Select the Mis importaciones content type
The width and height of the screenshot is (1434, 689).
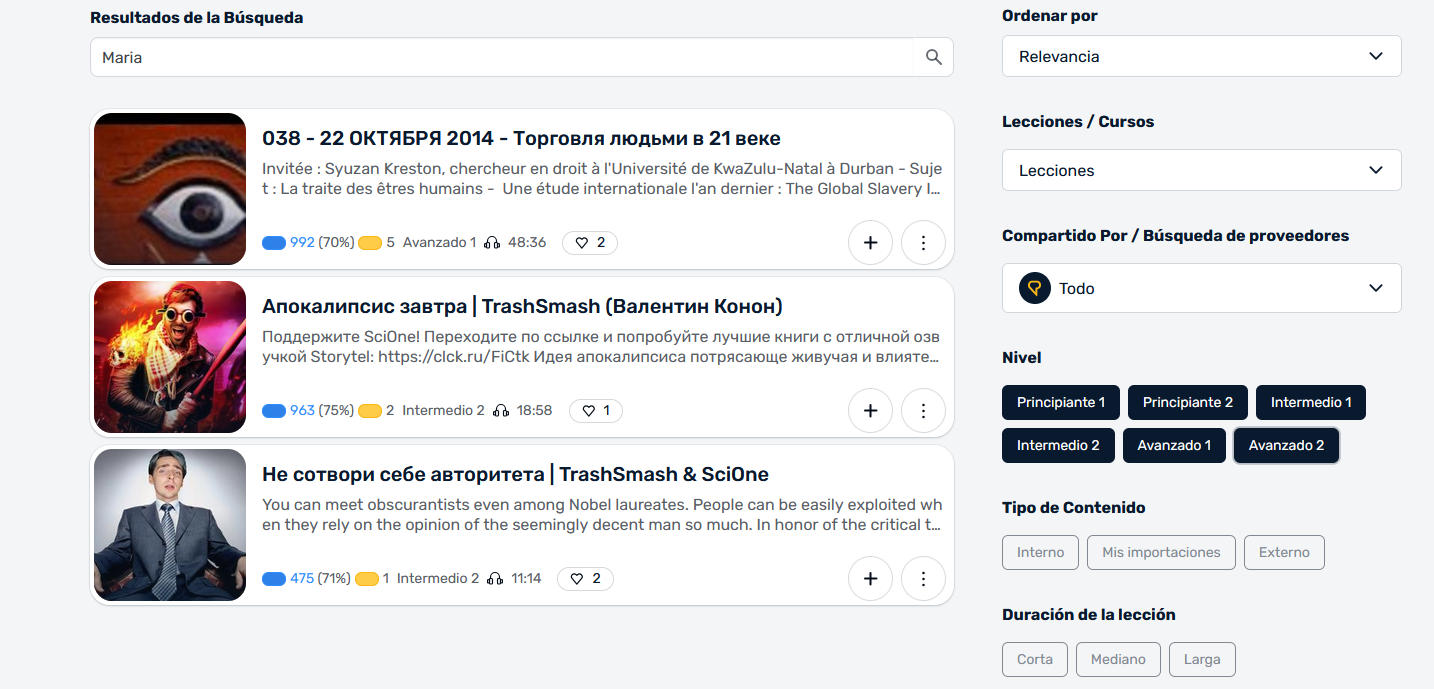pos(1160,553)
